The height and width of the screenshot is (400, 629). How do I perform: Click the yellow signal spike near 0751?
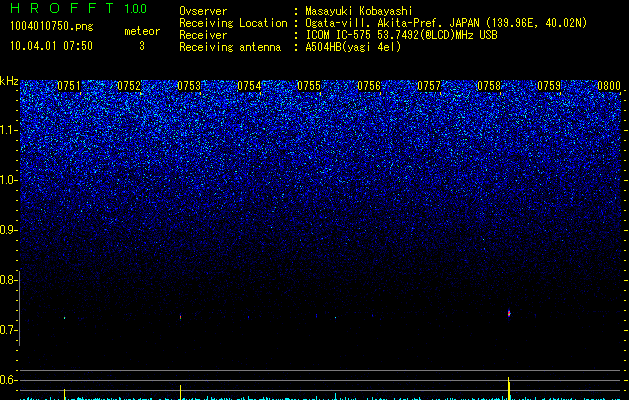click(x=65, y=394)
